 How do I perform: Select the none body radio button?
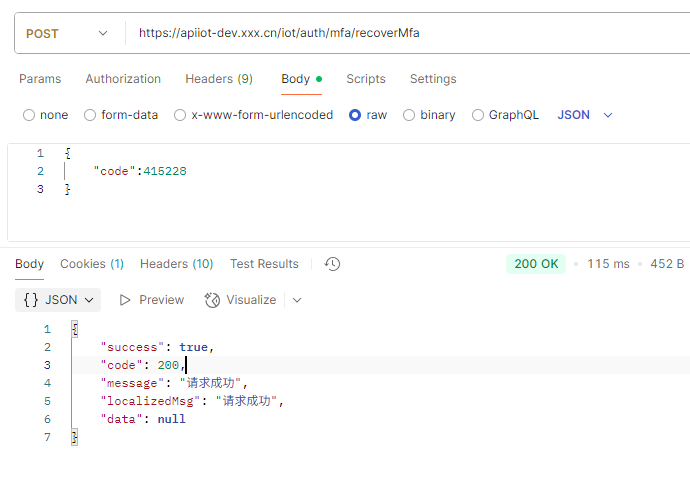pos(29,115)
